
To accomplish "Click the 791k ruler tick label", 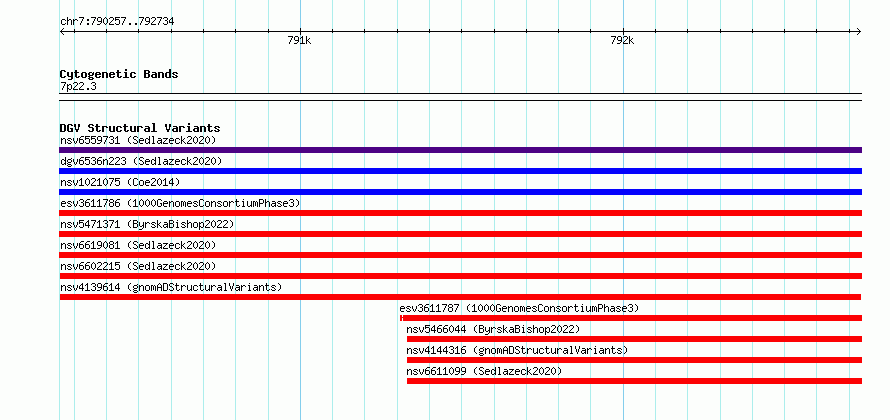I will [x=299, y=40].
